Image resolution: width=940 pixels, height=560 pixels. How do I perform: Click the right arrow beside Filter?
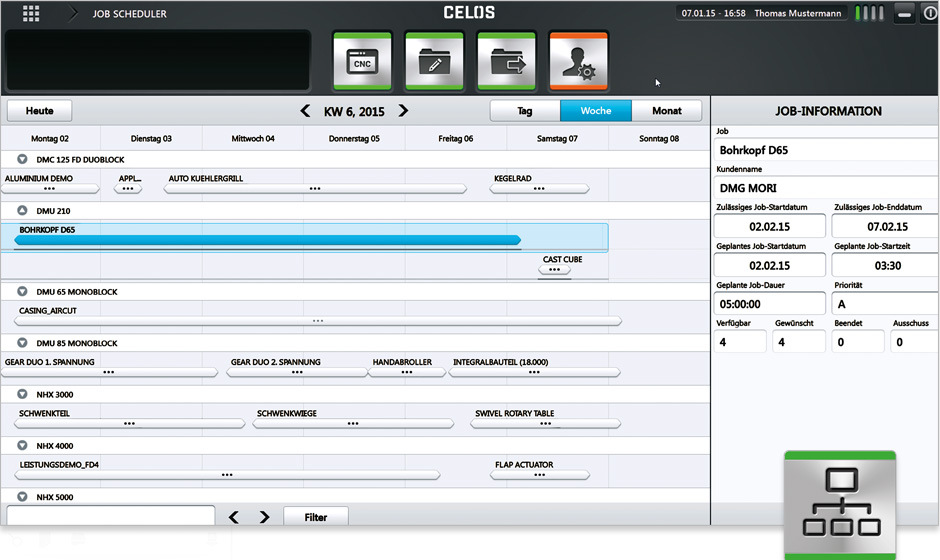click(x=264, y=517)
